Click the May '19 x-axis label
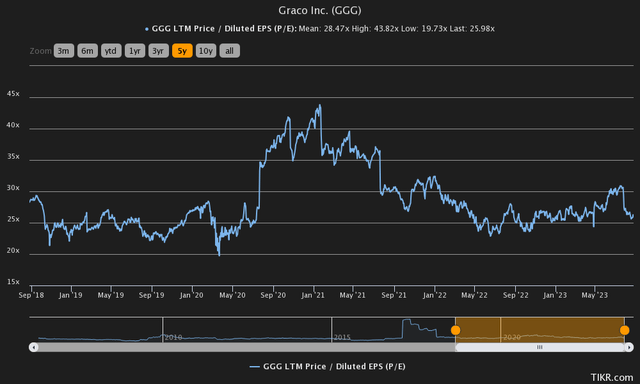The width and height of the screenshot is (640, 384). click(x=111, y=295)
